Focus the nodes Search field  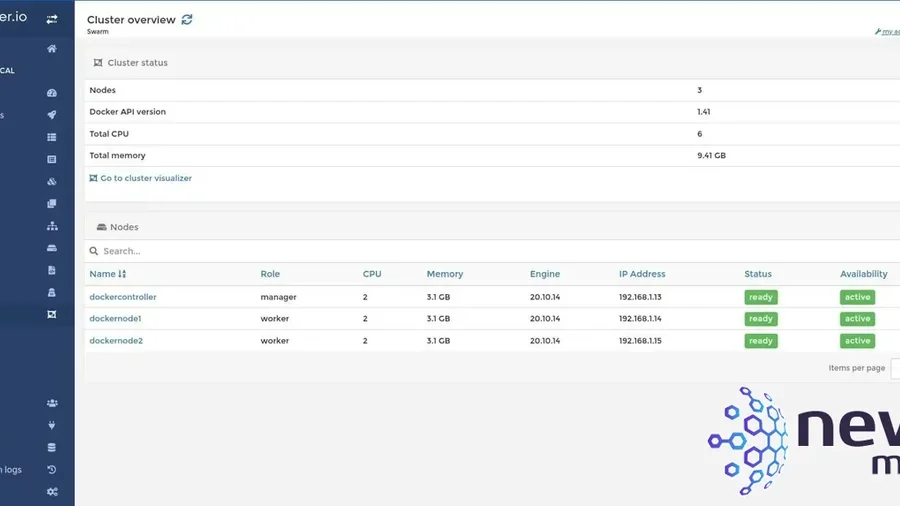coord(494,251)
